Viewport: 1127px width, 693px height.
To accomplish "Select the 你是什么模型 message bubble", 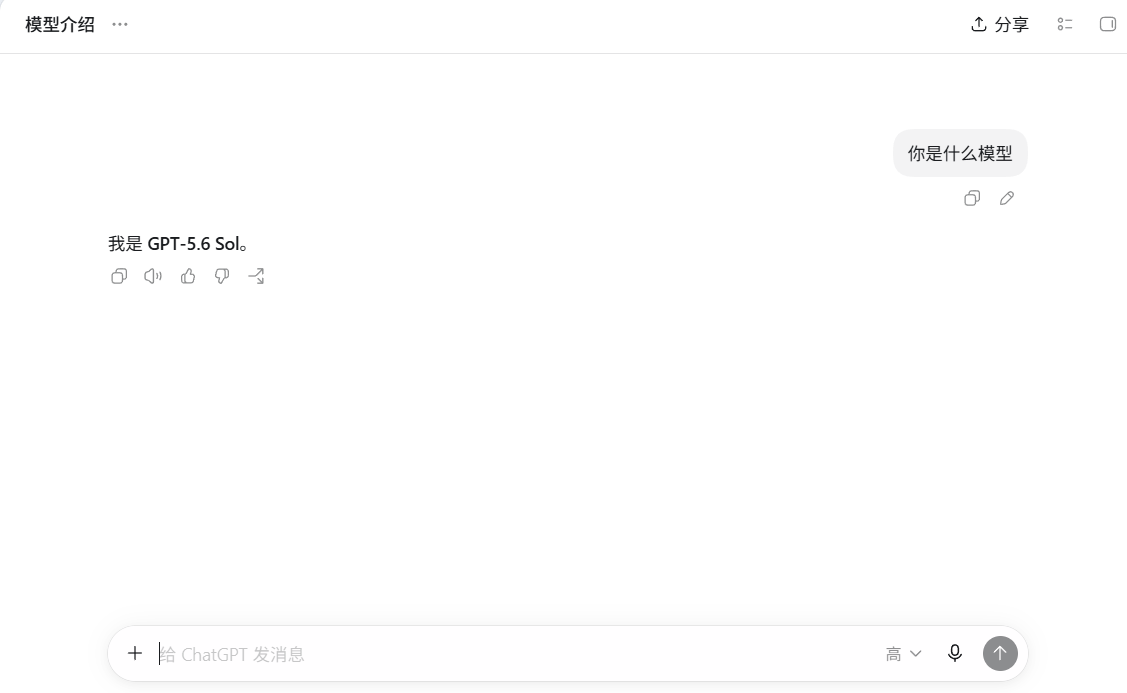I will point(960,153).
